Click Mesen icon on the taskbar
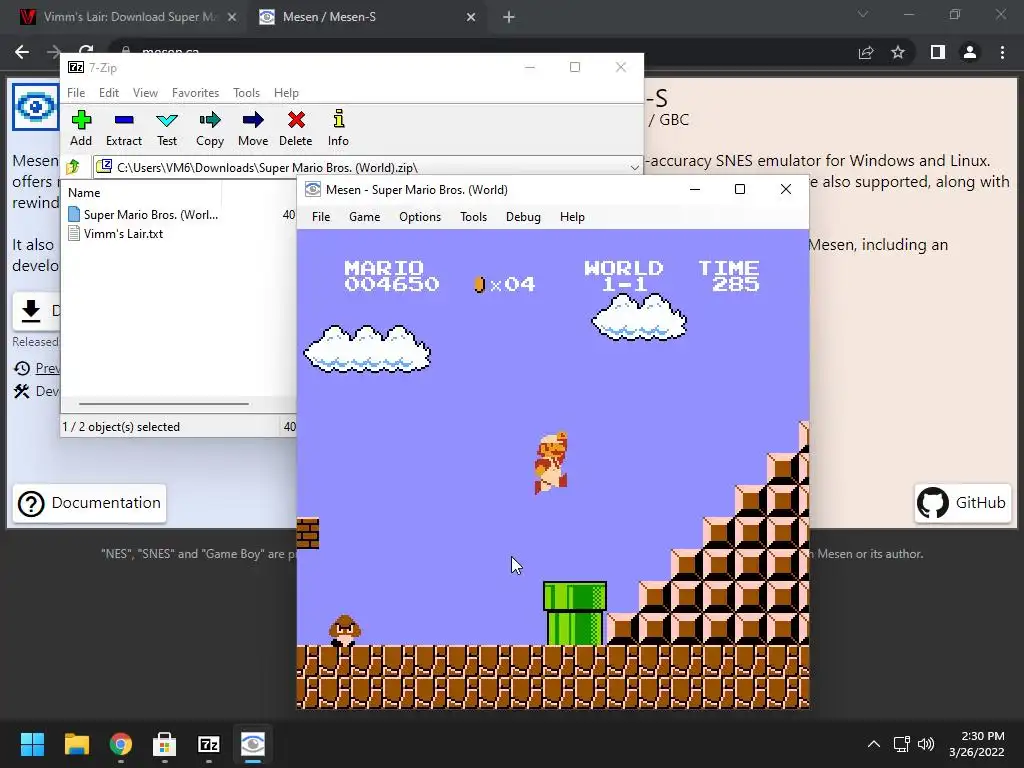Screen dimensions: 1024x768 (x=253, y=744)
